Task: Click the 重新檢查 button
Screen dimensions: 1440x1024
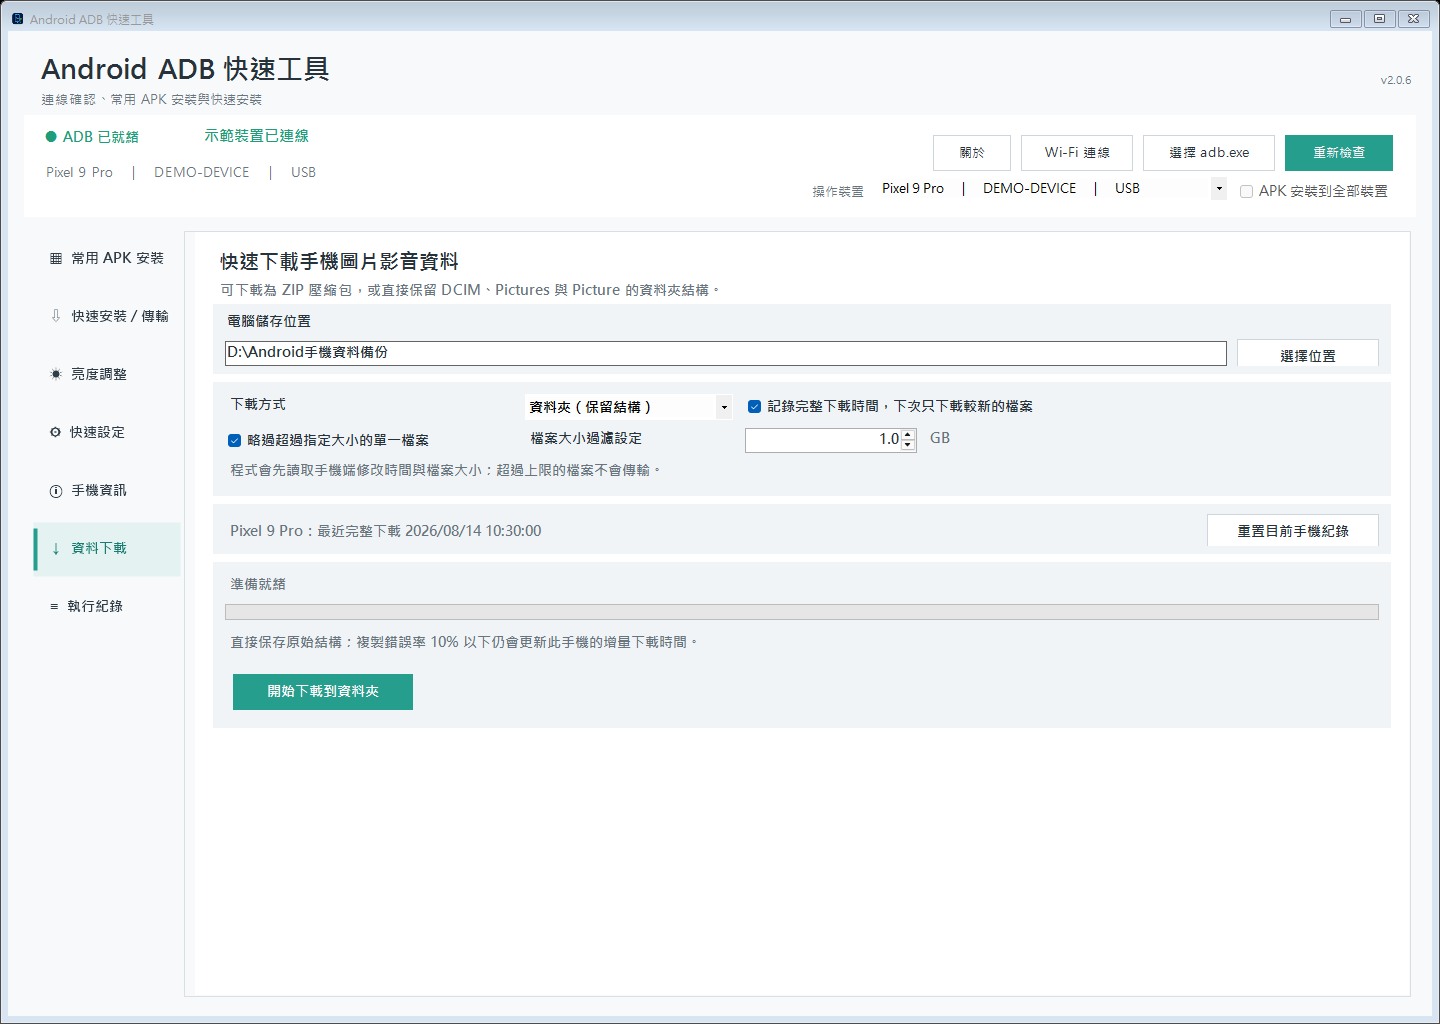Action: (x=1339, y=153)
